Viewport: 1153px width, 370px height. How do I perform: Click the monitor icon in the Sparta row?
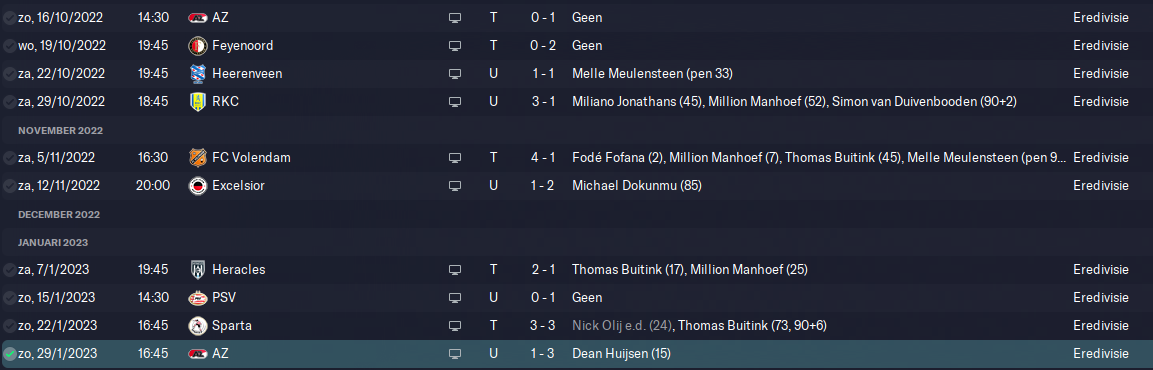point(454,326)
